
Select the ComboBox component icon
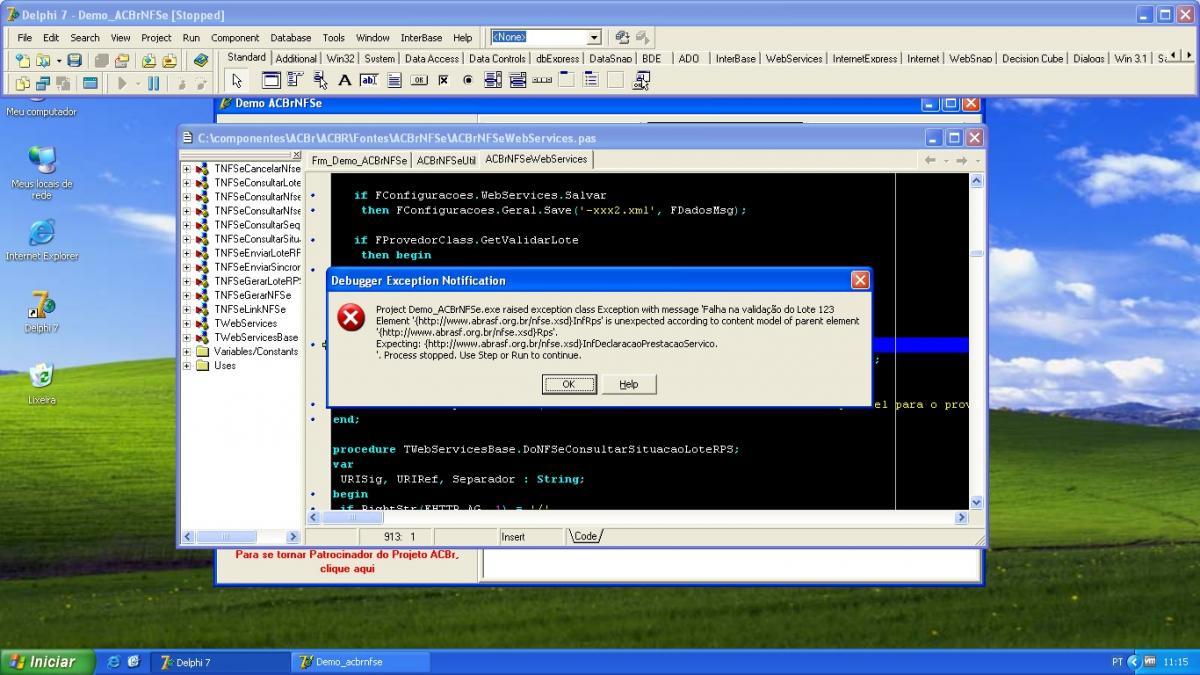click(517, 81)
